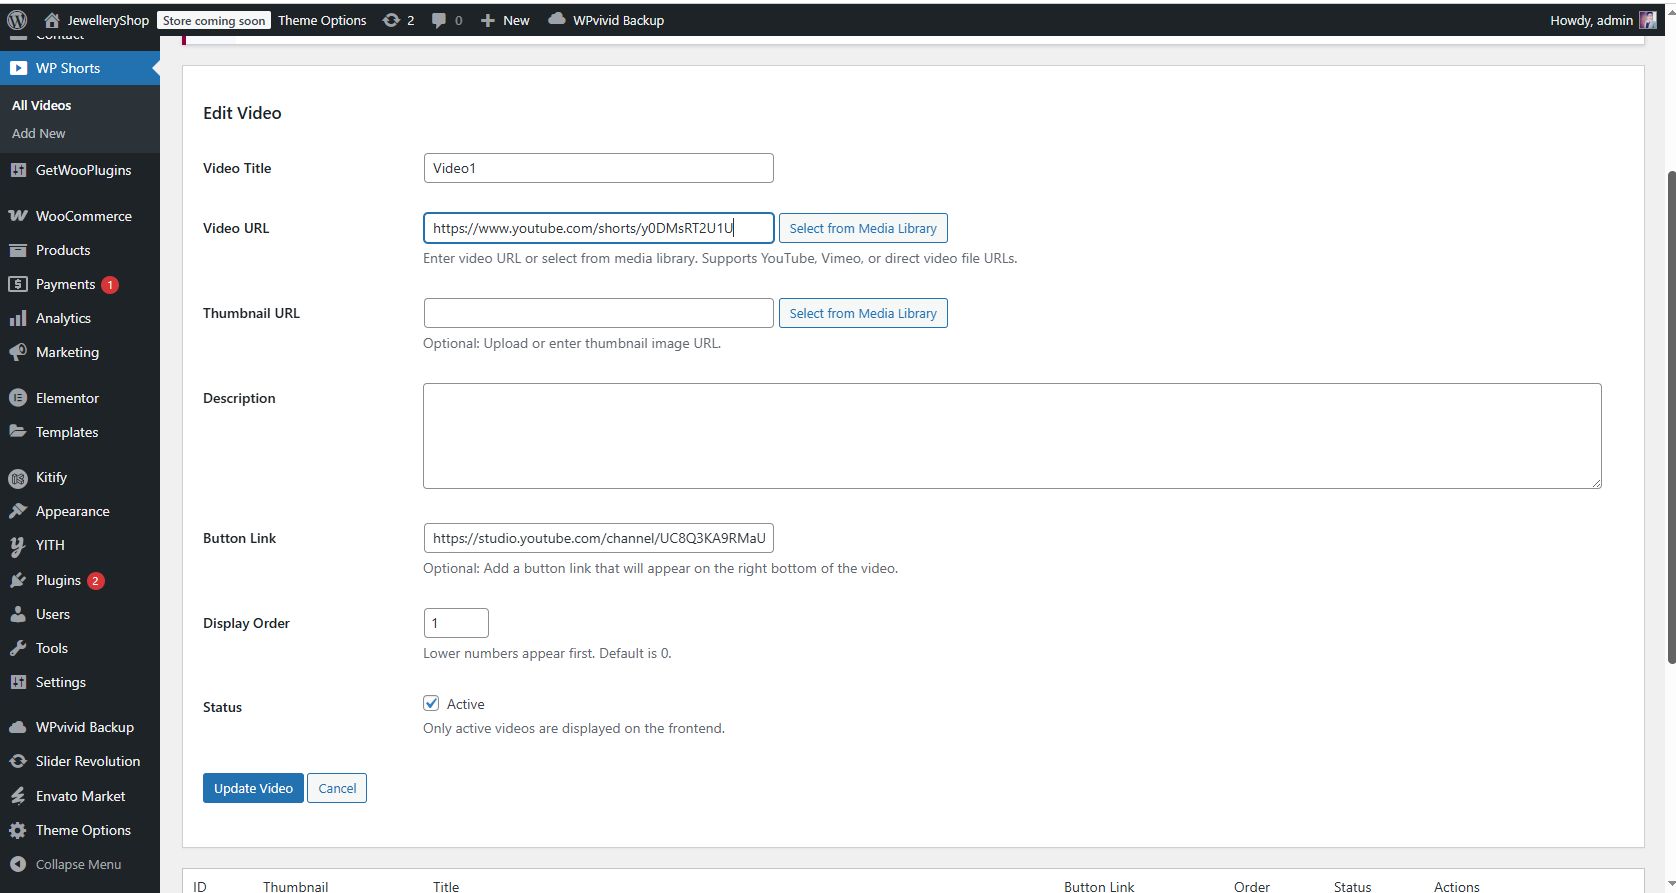The width and height of the screenshot is (1676, 893).
Task: Go to the Products menu
Action: click(x=63, y=250)
